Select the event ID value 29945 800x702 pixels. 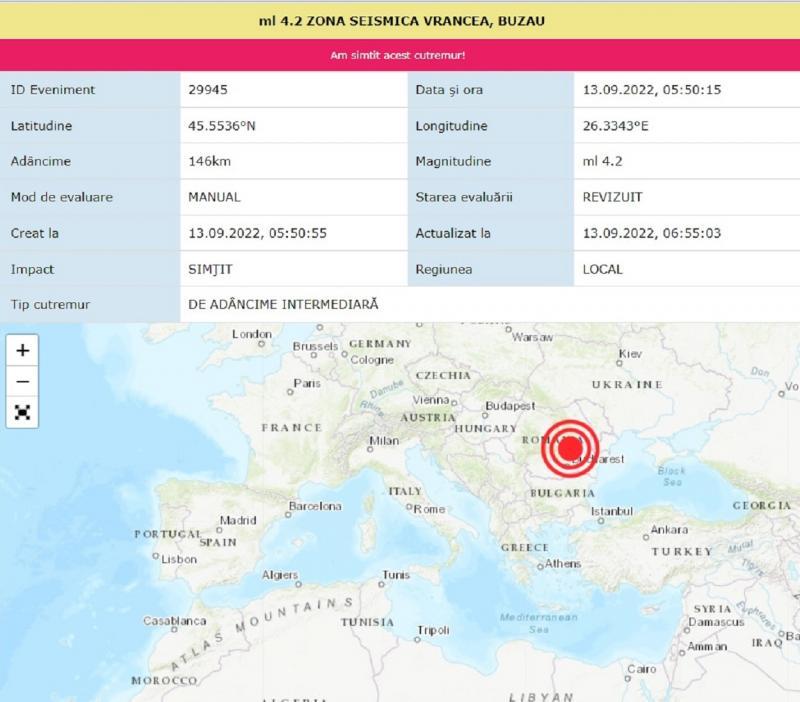click(x=206, y=90)
